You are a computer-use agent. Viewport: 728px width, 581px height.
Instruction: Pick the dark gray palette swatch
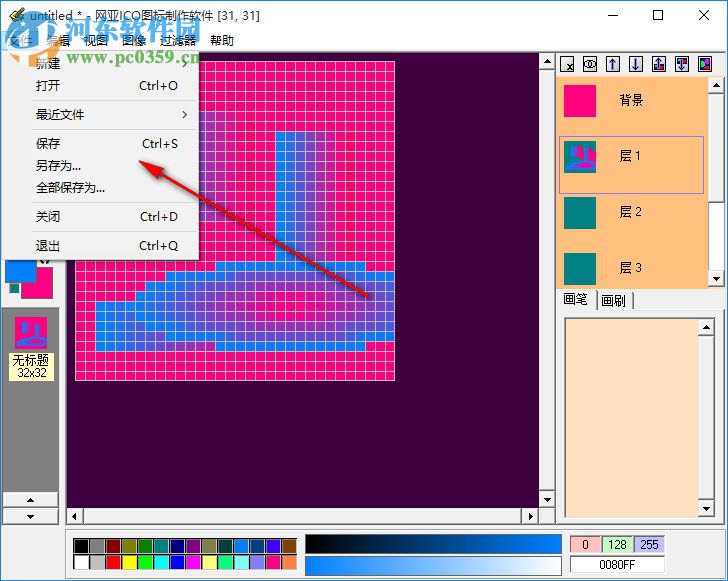point(97,546)
